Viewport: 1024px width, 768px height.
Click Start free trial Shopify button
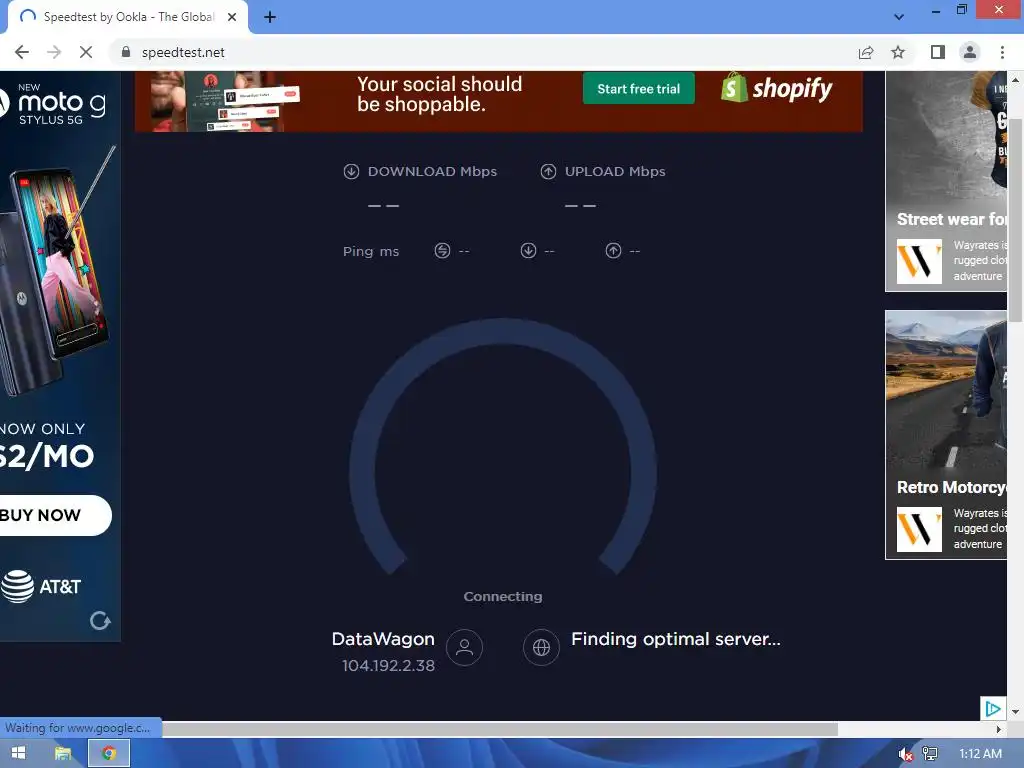click(x=639, y=89)
